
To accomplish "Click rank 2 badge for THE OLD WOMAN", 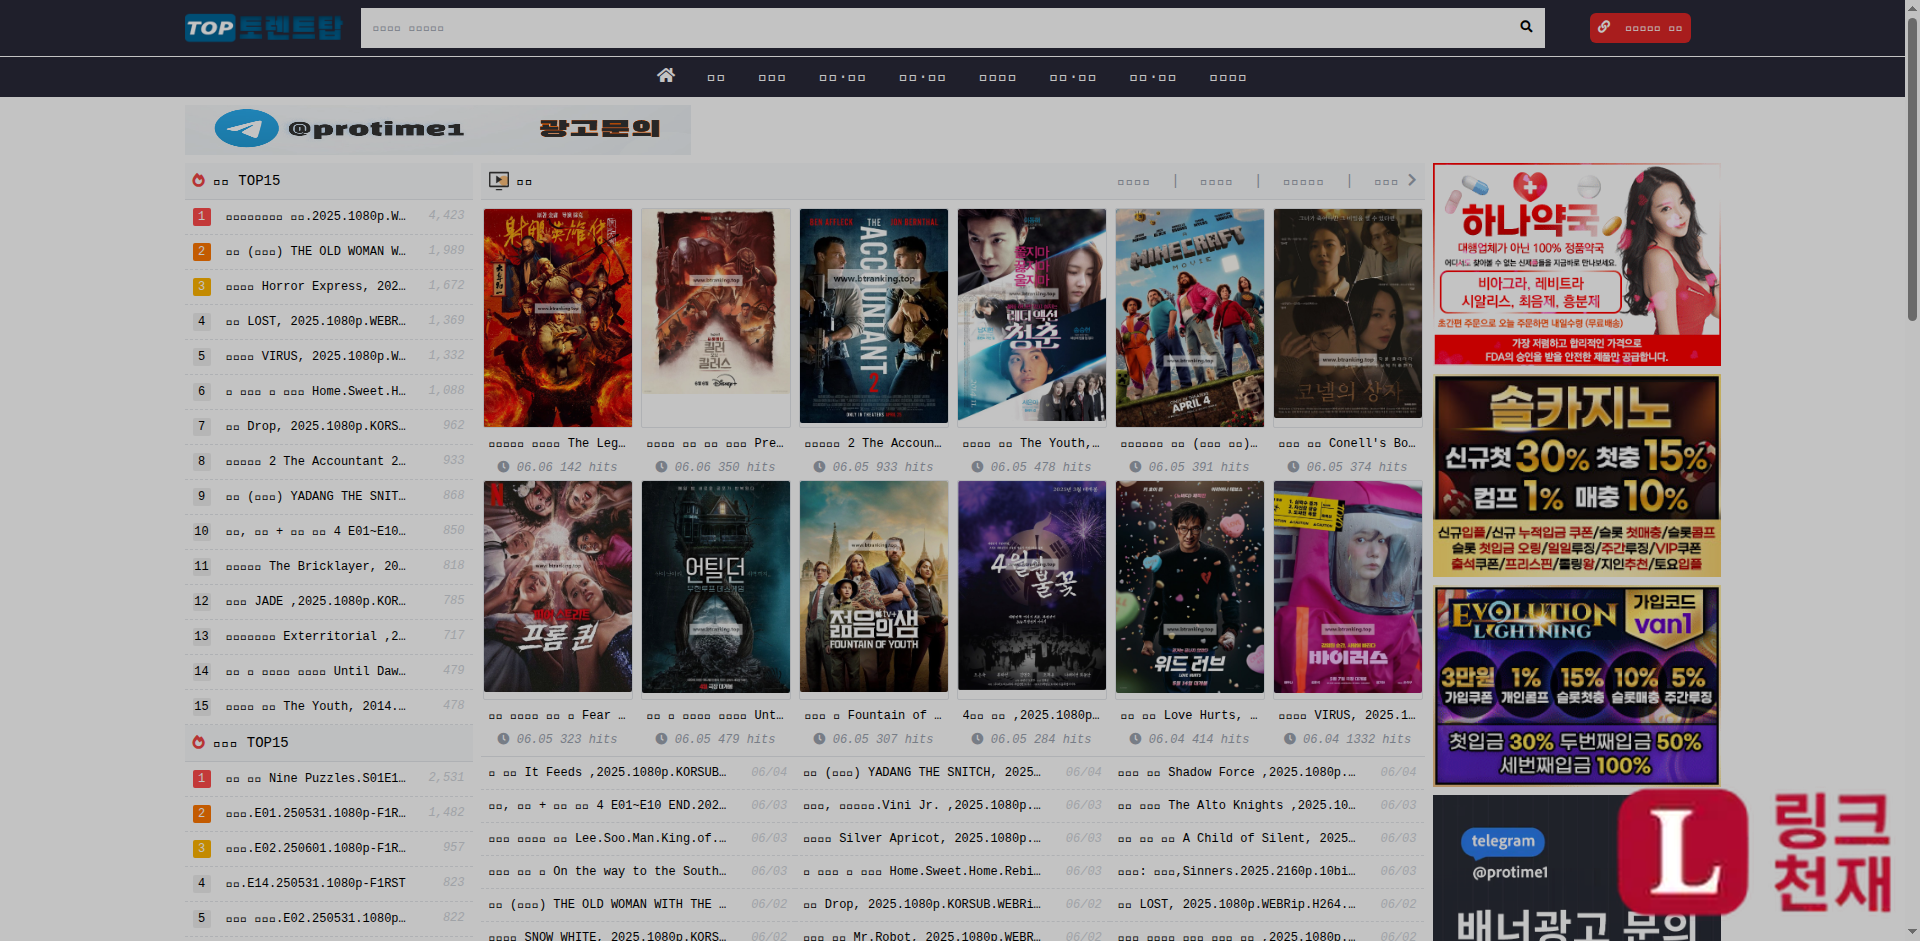I will [201, 251].
